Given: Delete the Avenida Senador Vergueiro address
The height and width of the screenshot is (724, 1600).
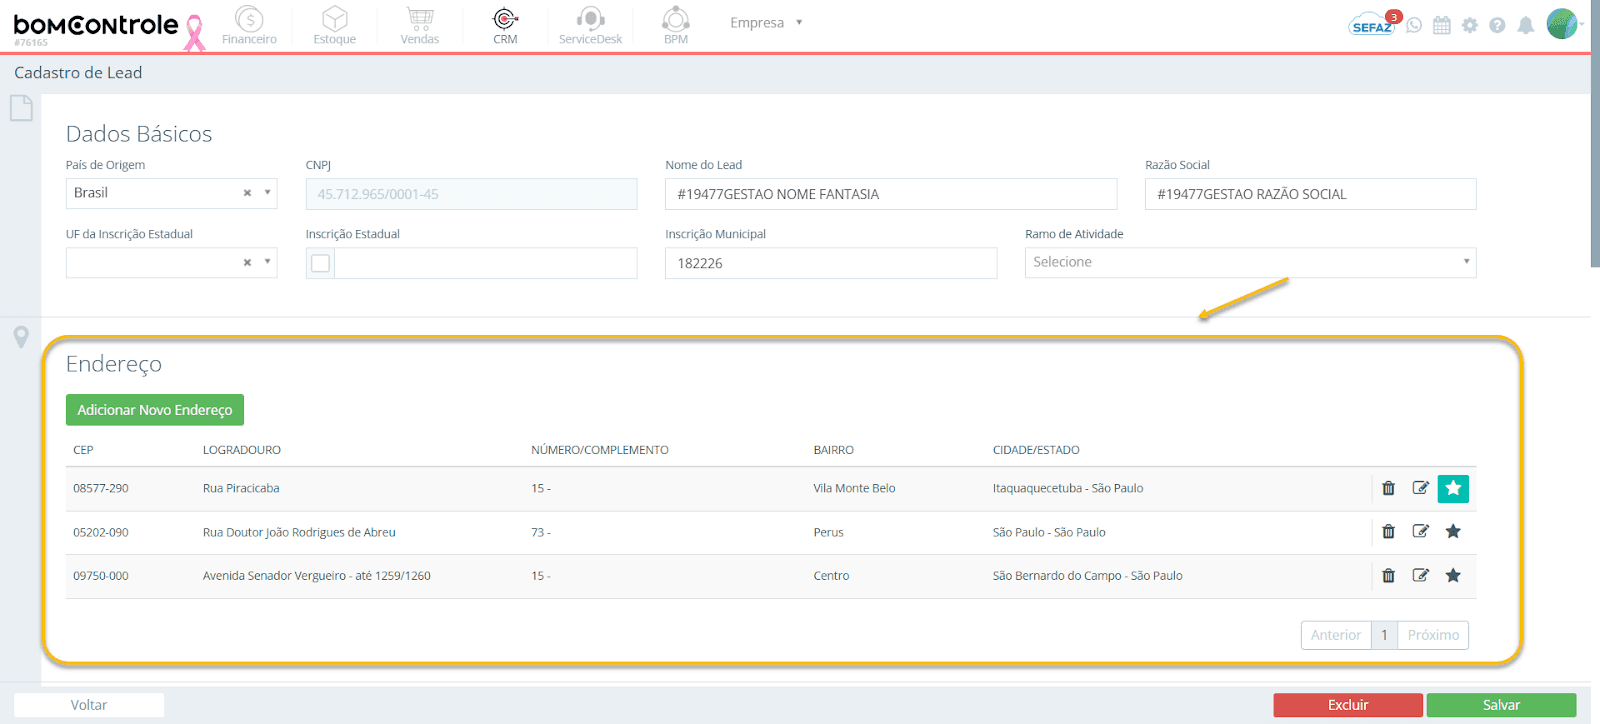Looking at the screenshot, I should (x=1388, y=575).
